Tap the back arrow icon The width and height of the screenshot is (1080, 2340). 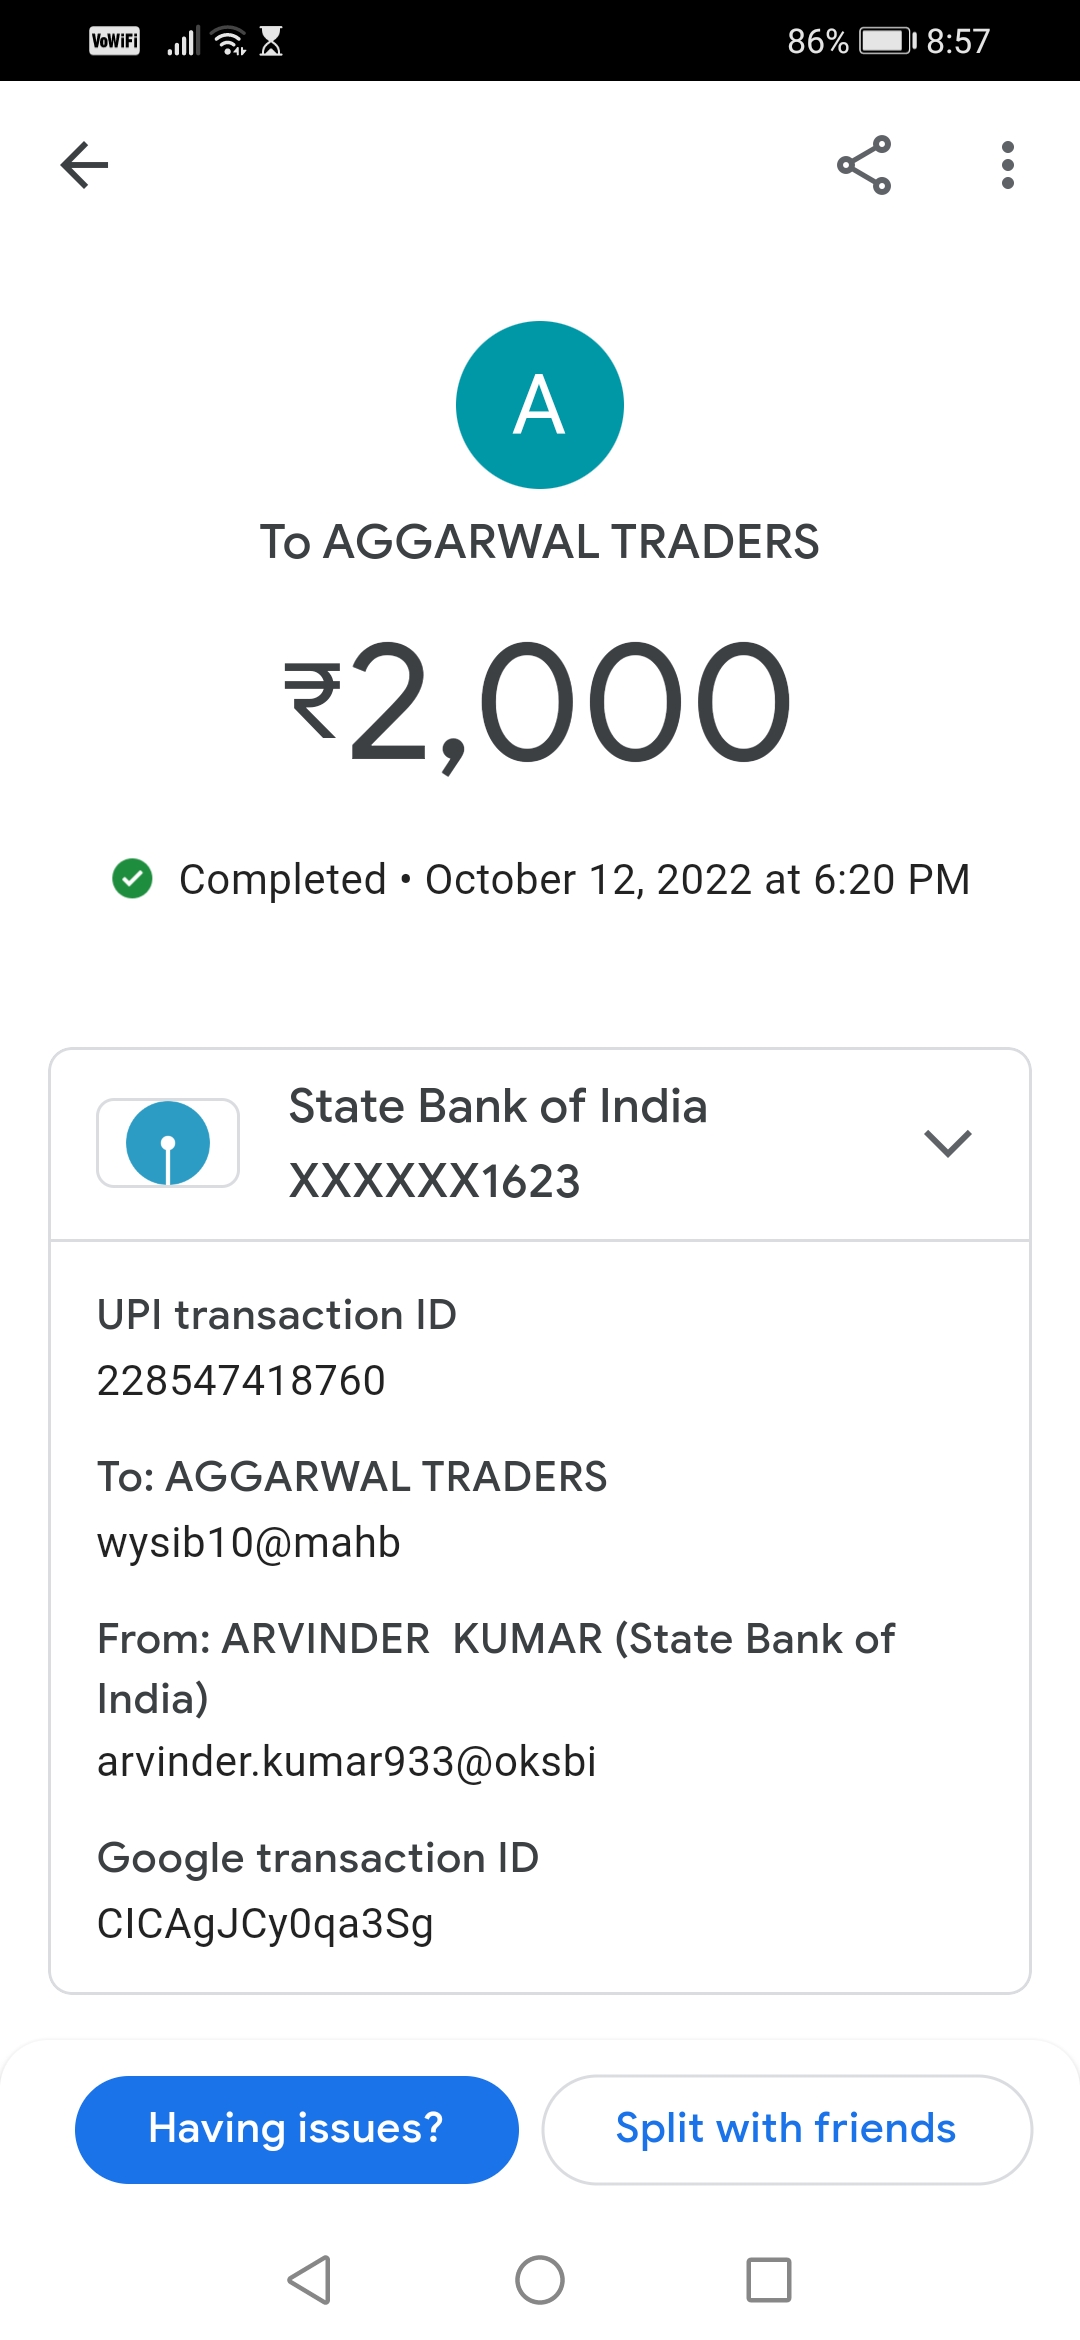coord(85,165)
